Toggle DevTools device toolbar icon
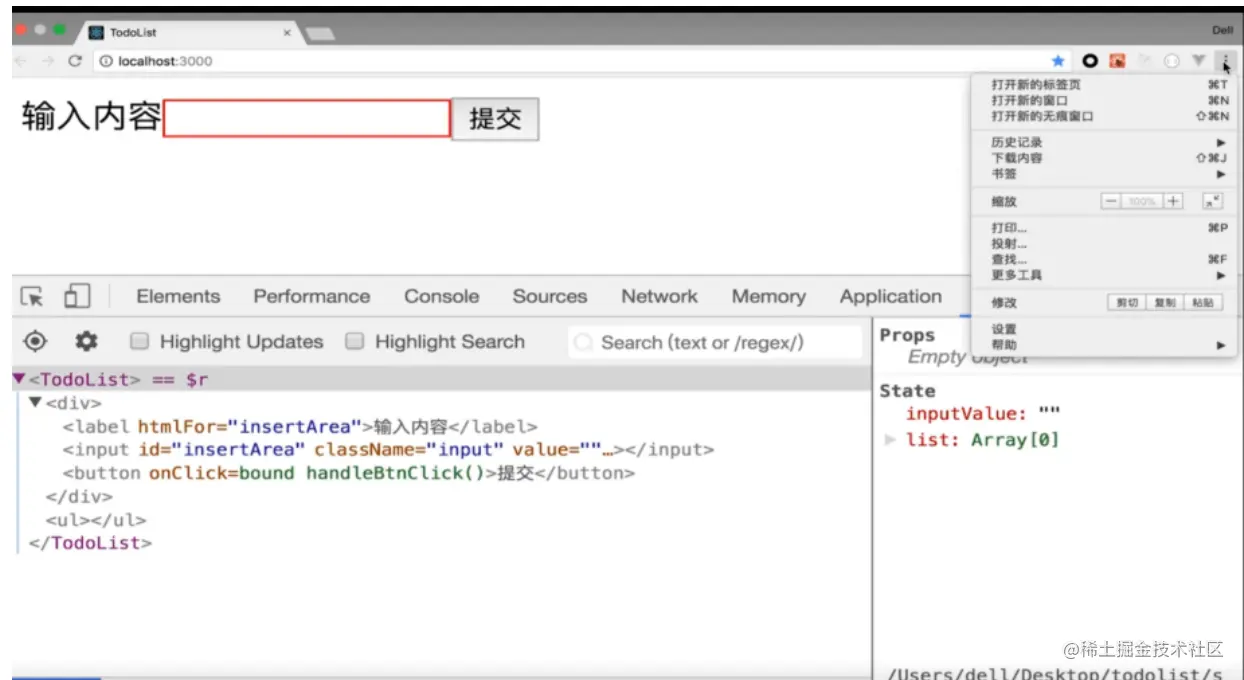The width and height of the screenshot is (1244, 680). 77,296
